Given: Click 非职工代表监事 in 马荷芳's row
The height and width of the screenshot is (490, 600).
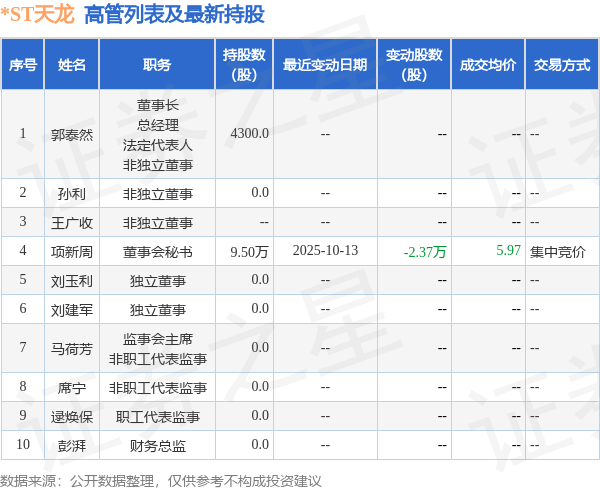Looking at the screenshot, I should click(158, 359).
